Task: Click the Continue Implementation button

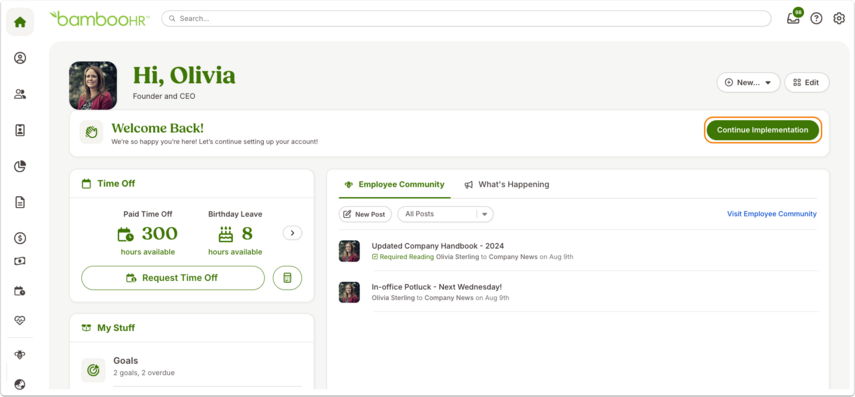Action: click(762, 130)
